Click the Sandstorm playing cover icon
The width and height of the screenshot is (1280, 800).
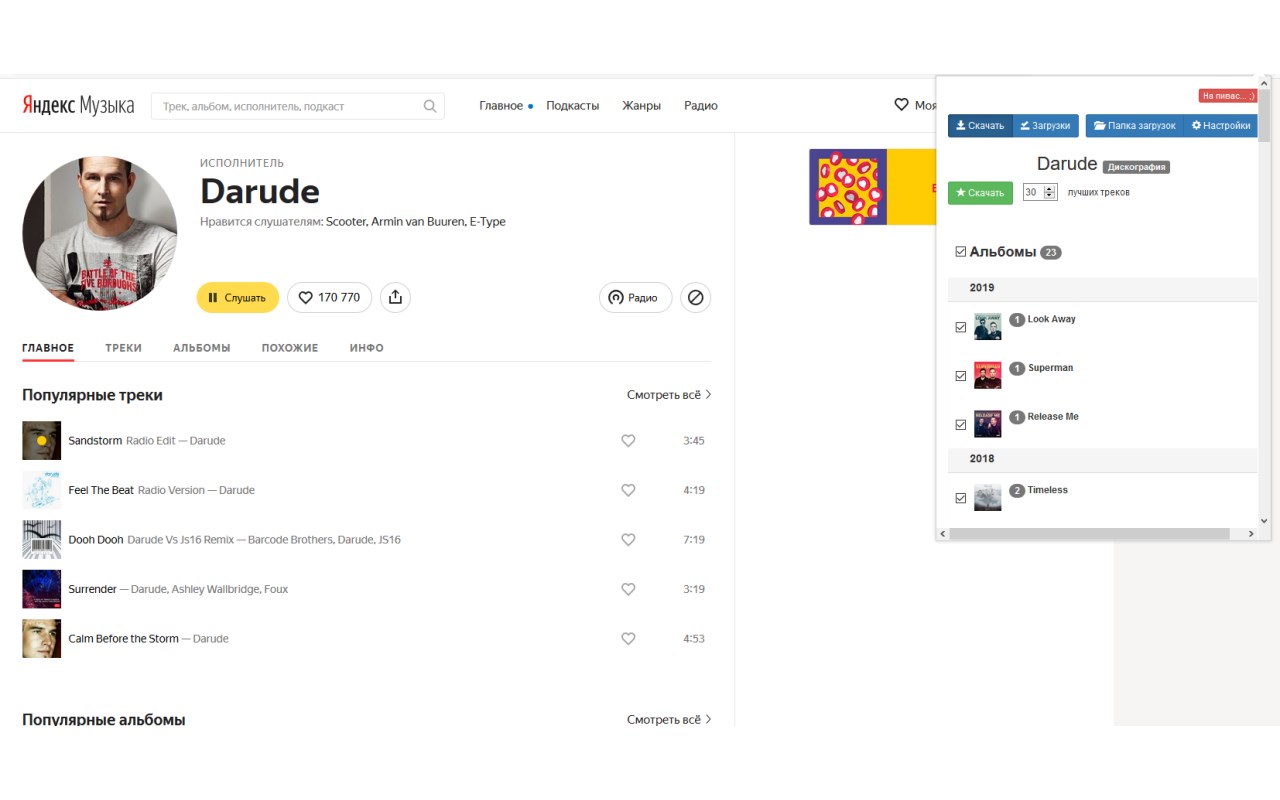pos(41,440)
